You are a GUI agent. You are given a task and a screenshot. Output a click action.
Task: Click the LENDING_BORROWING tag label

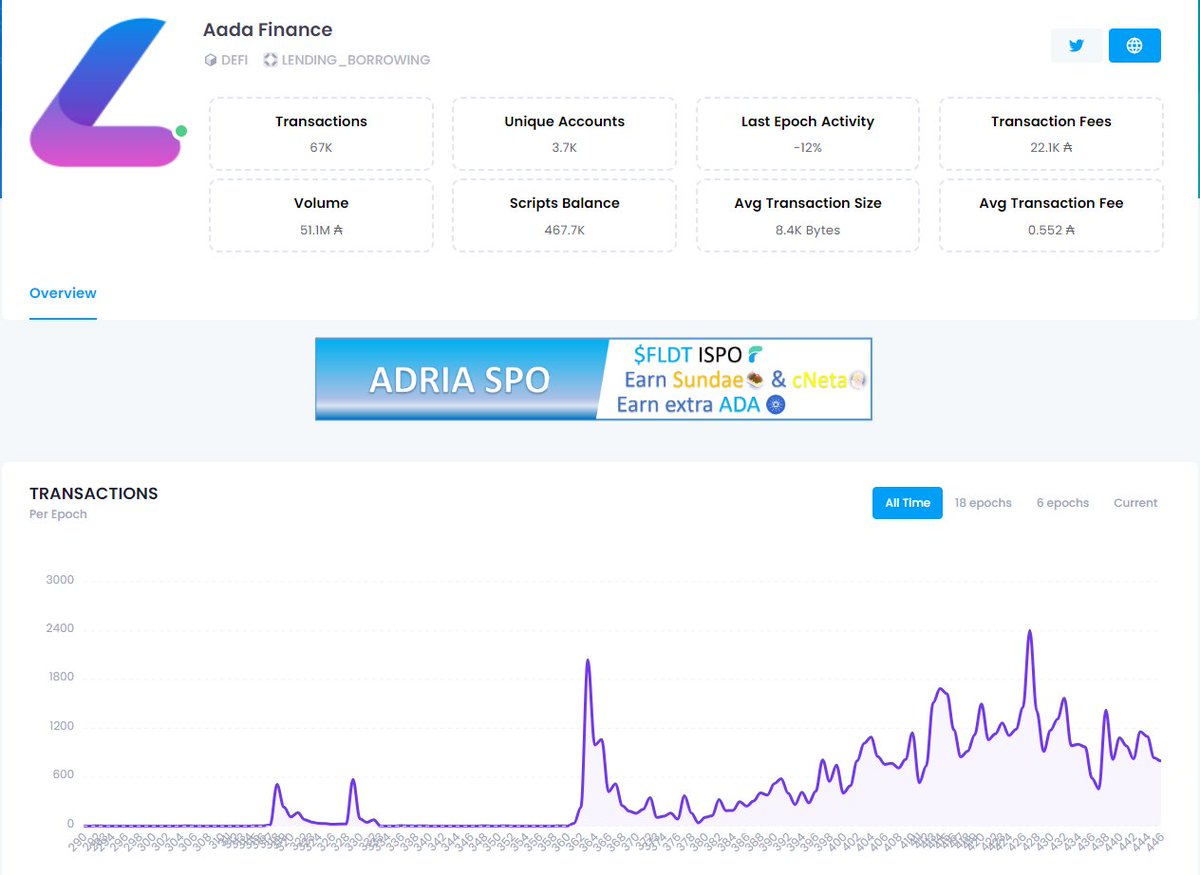point(355,60)
